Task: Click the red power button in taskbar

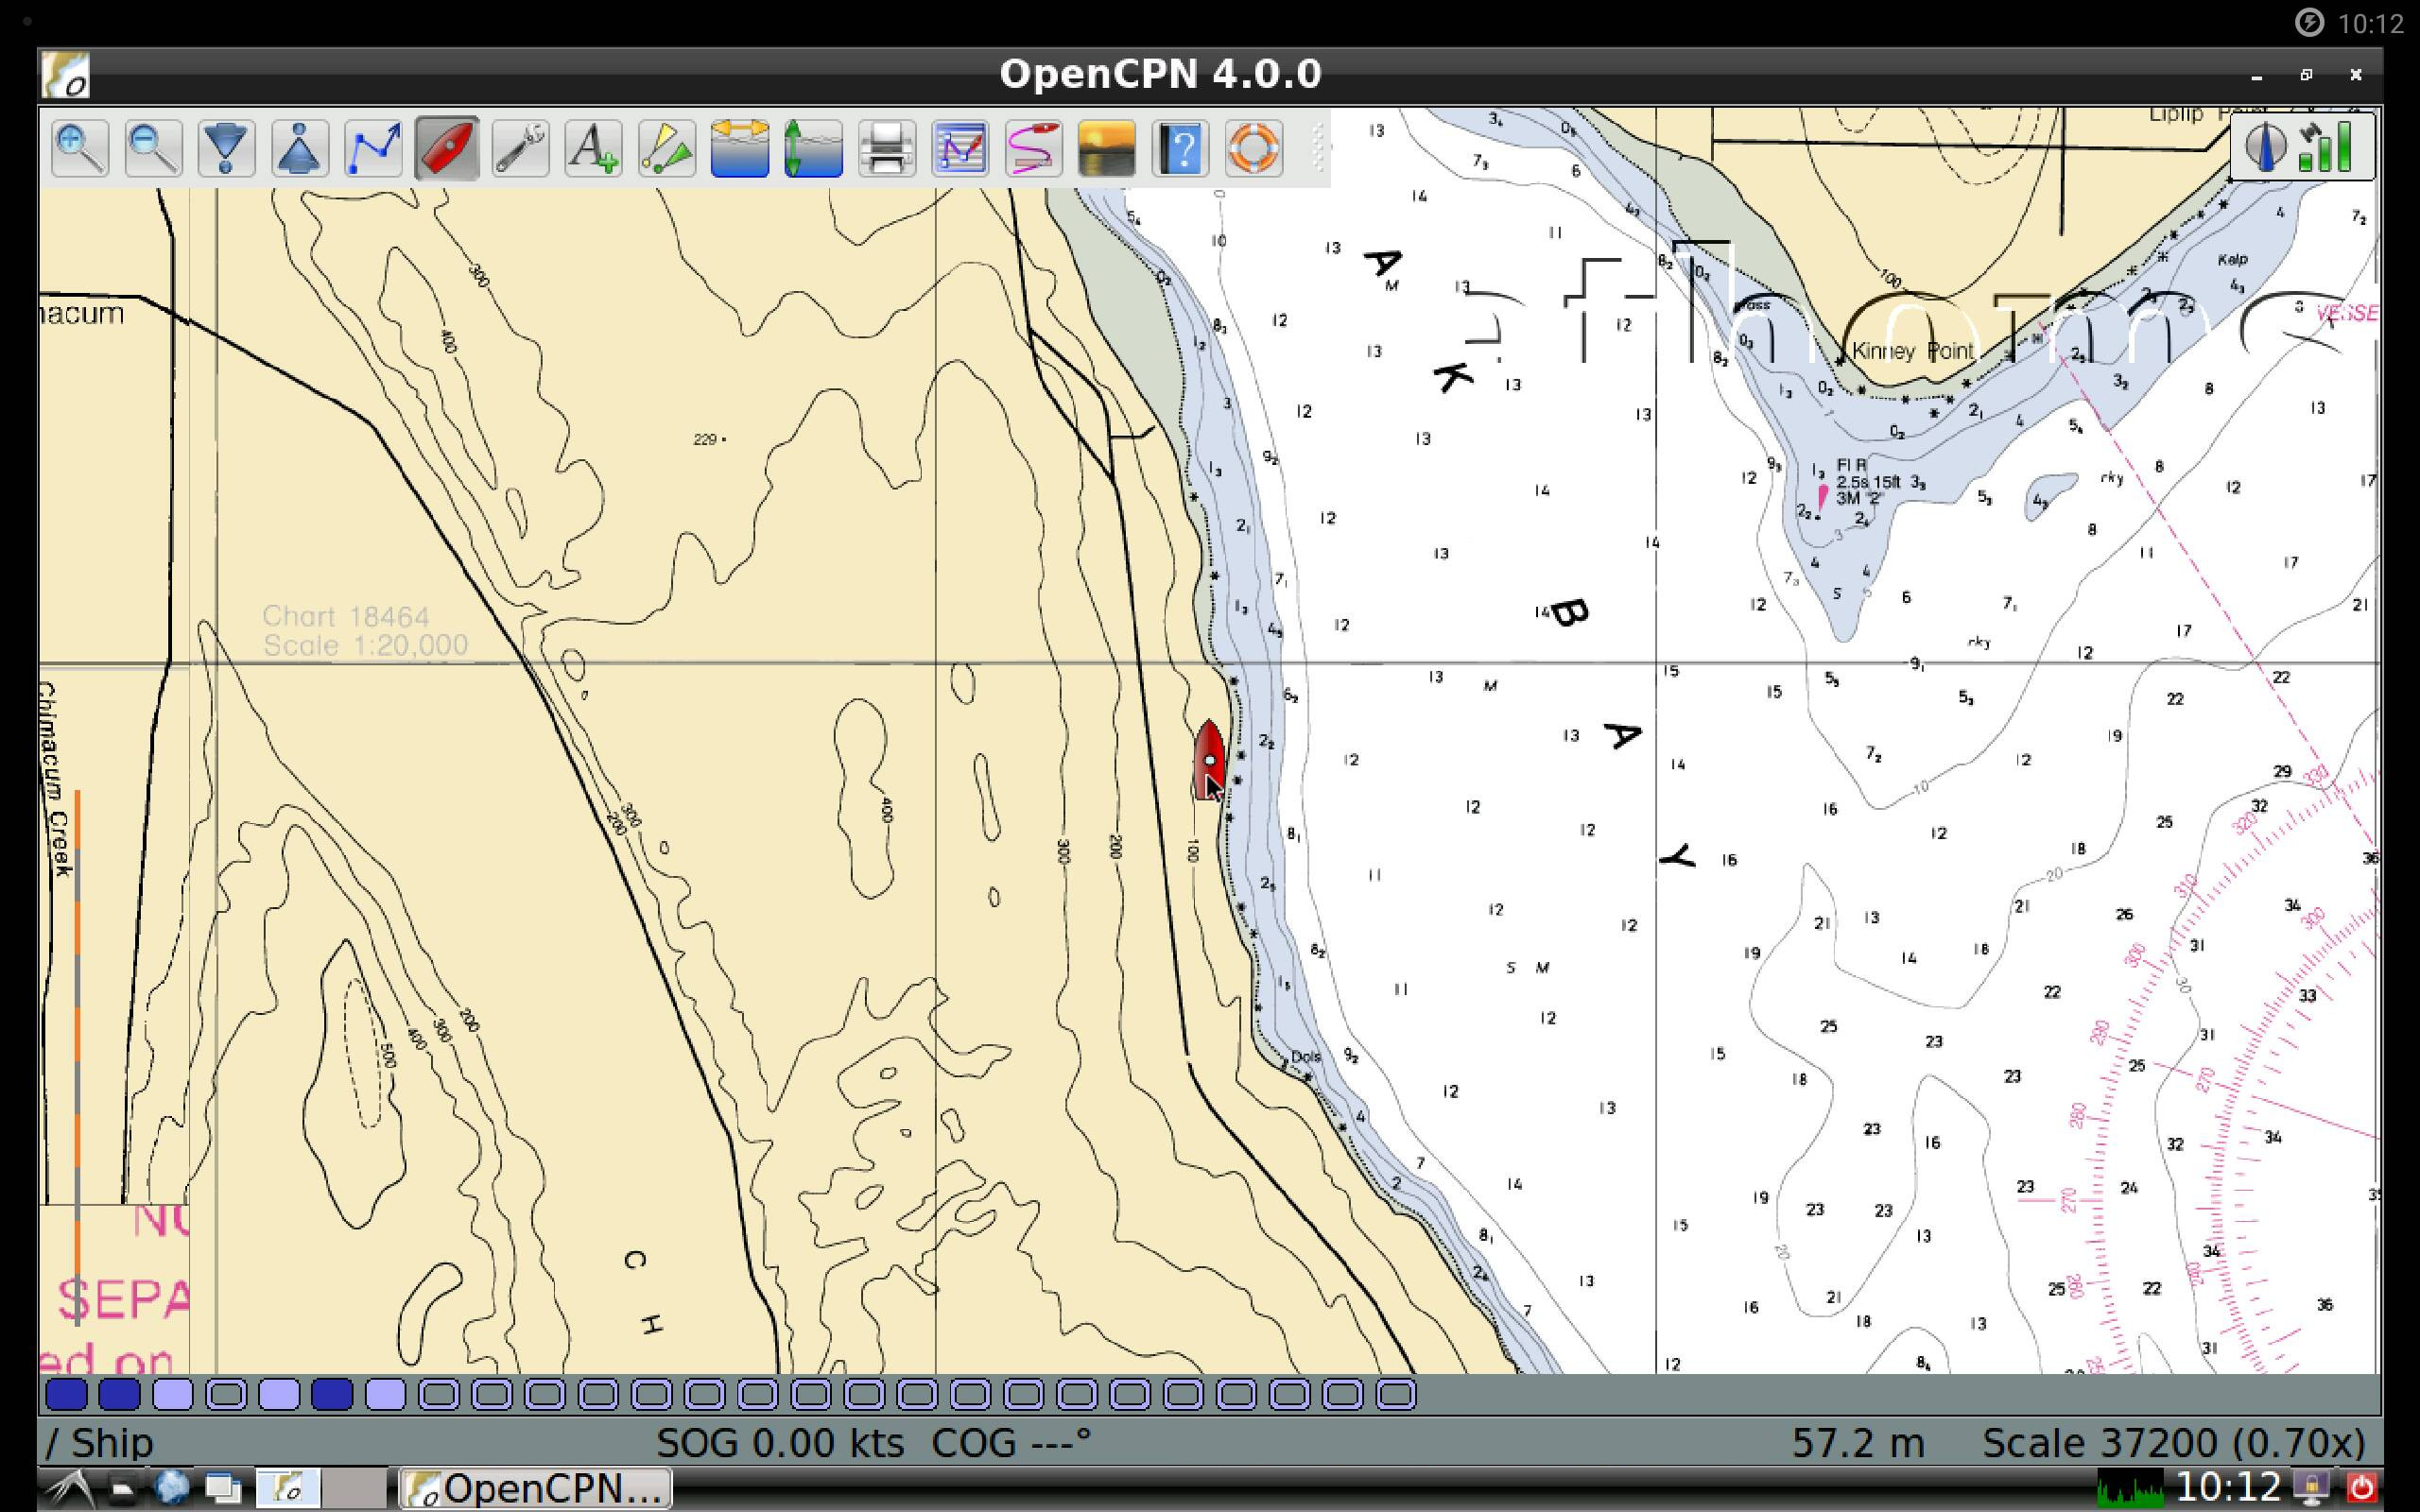Action: (x=2361, y=1488)
